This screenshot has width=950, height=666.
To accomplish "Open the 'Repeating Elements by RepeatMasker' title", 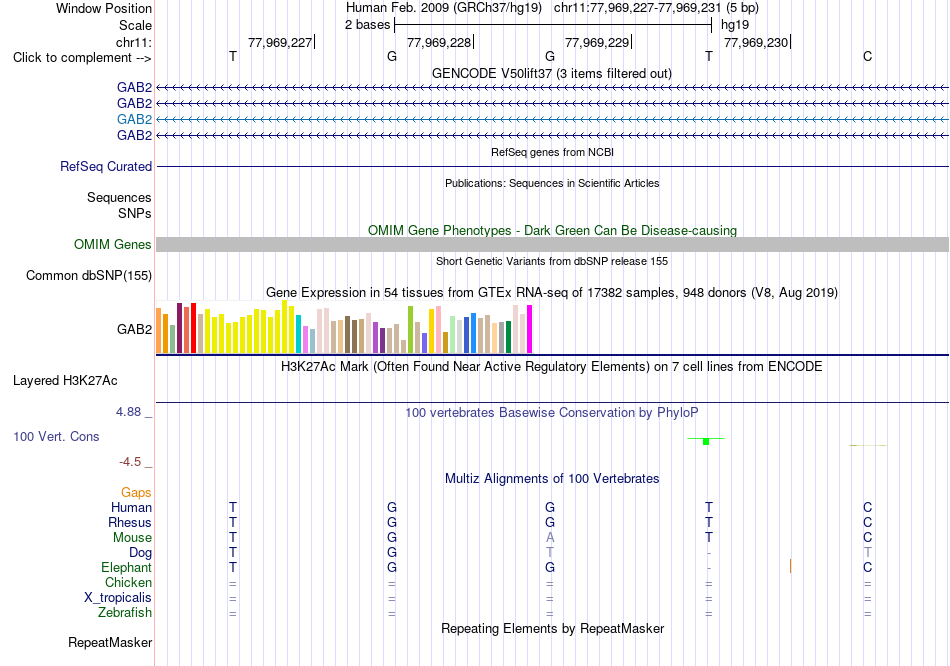I will [552, 628].
